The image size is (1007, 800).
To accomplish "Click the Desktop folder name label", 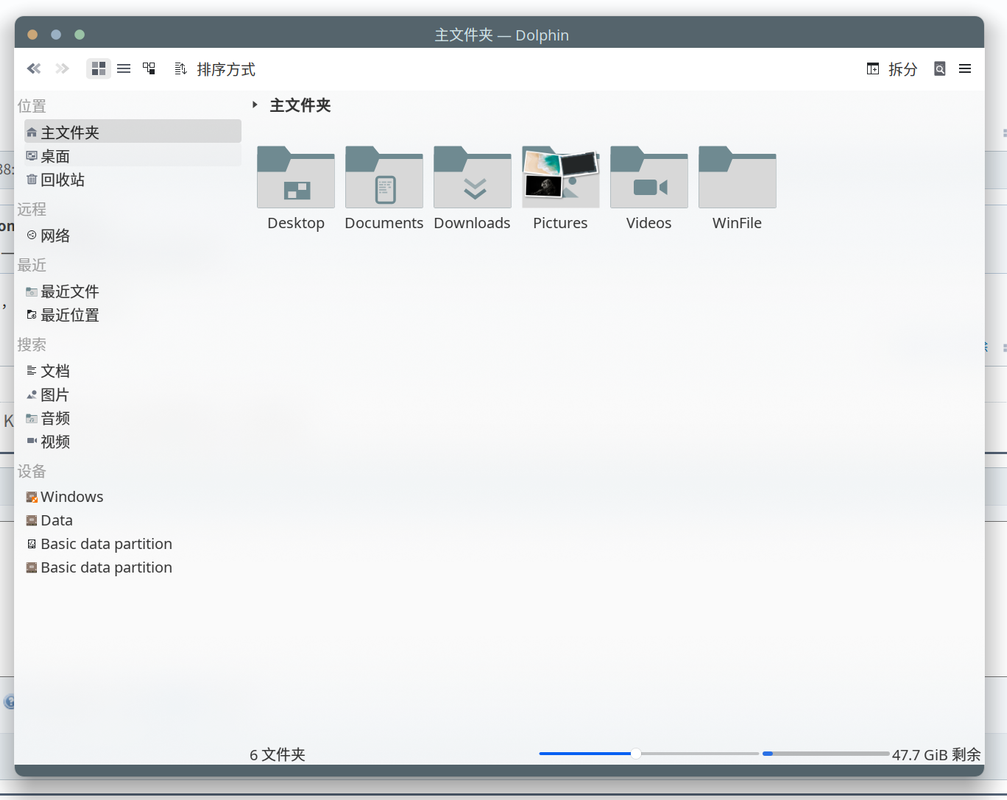I will (296, 223).
